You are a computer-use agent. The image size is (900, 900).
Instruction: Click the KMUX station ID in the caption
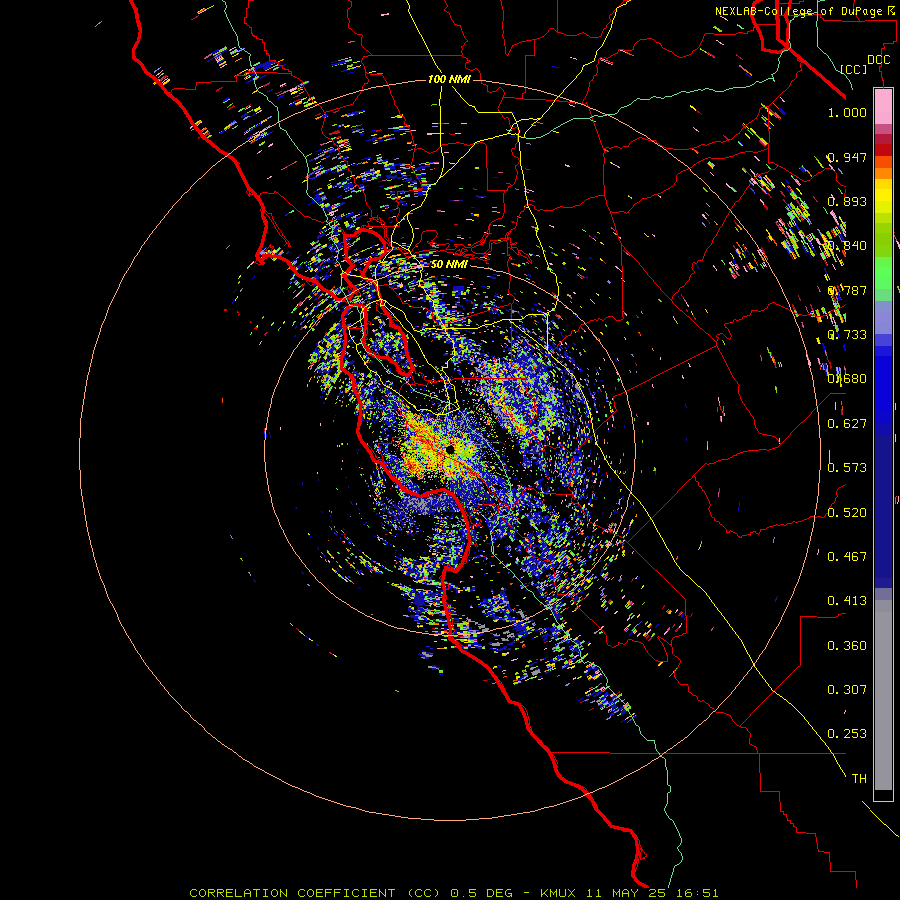pyautogui.click(x=560, y=893)
